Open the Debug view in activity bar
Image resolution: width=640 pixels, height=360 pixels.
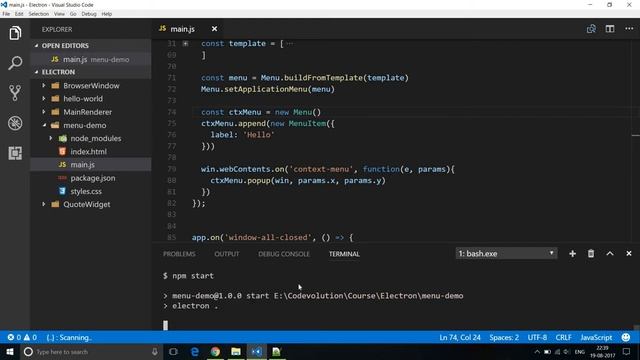click(15, 123)
